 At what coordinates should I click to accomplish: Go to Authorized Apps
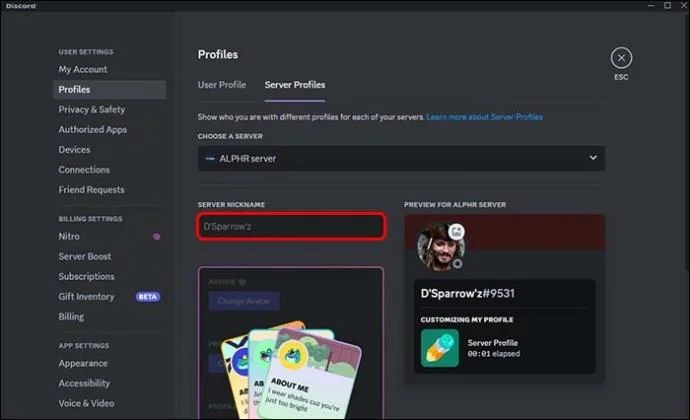point(92,129)
